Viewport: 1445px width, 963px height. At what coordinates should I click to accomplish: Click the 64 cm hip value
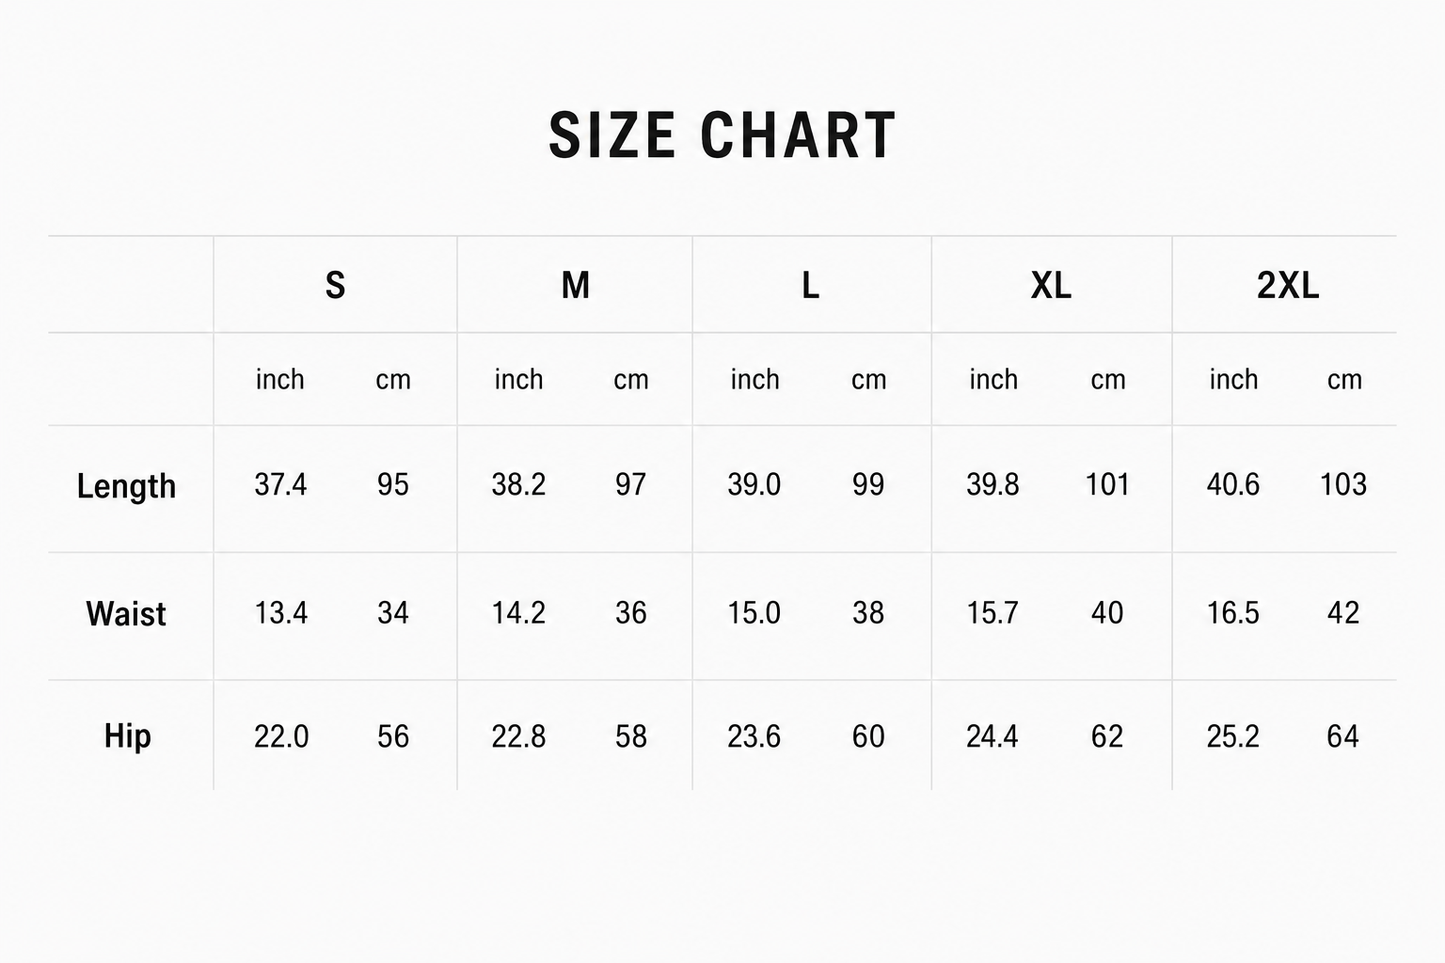tap(1343, 737)
